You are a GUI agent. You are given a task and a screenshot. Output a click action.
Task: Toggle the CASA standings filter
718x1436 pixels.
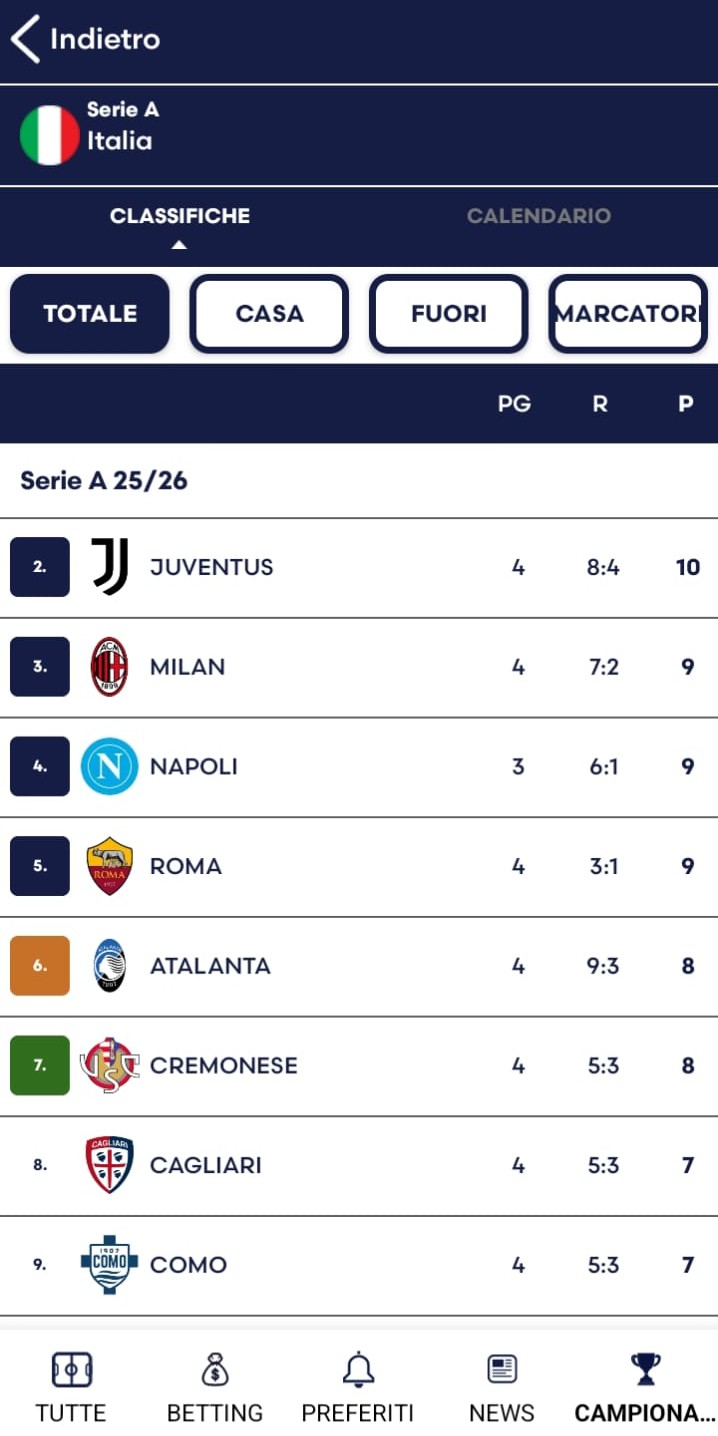[x=269, y=313]
